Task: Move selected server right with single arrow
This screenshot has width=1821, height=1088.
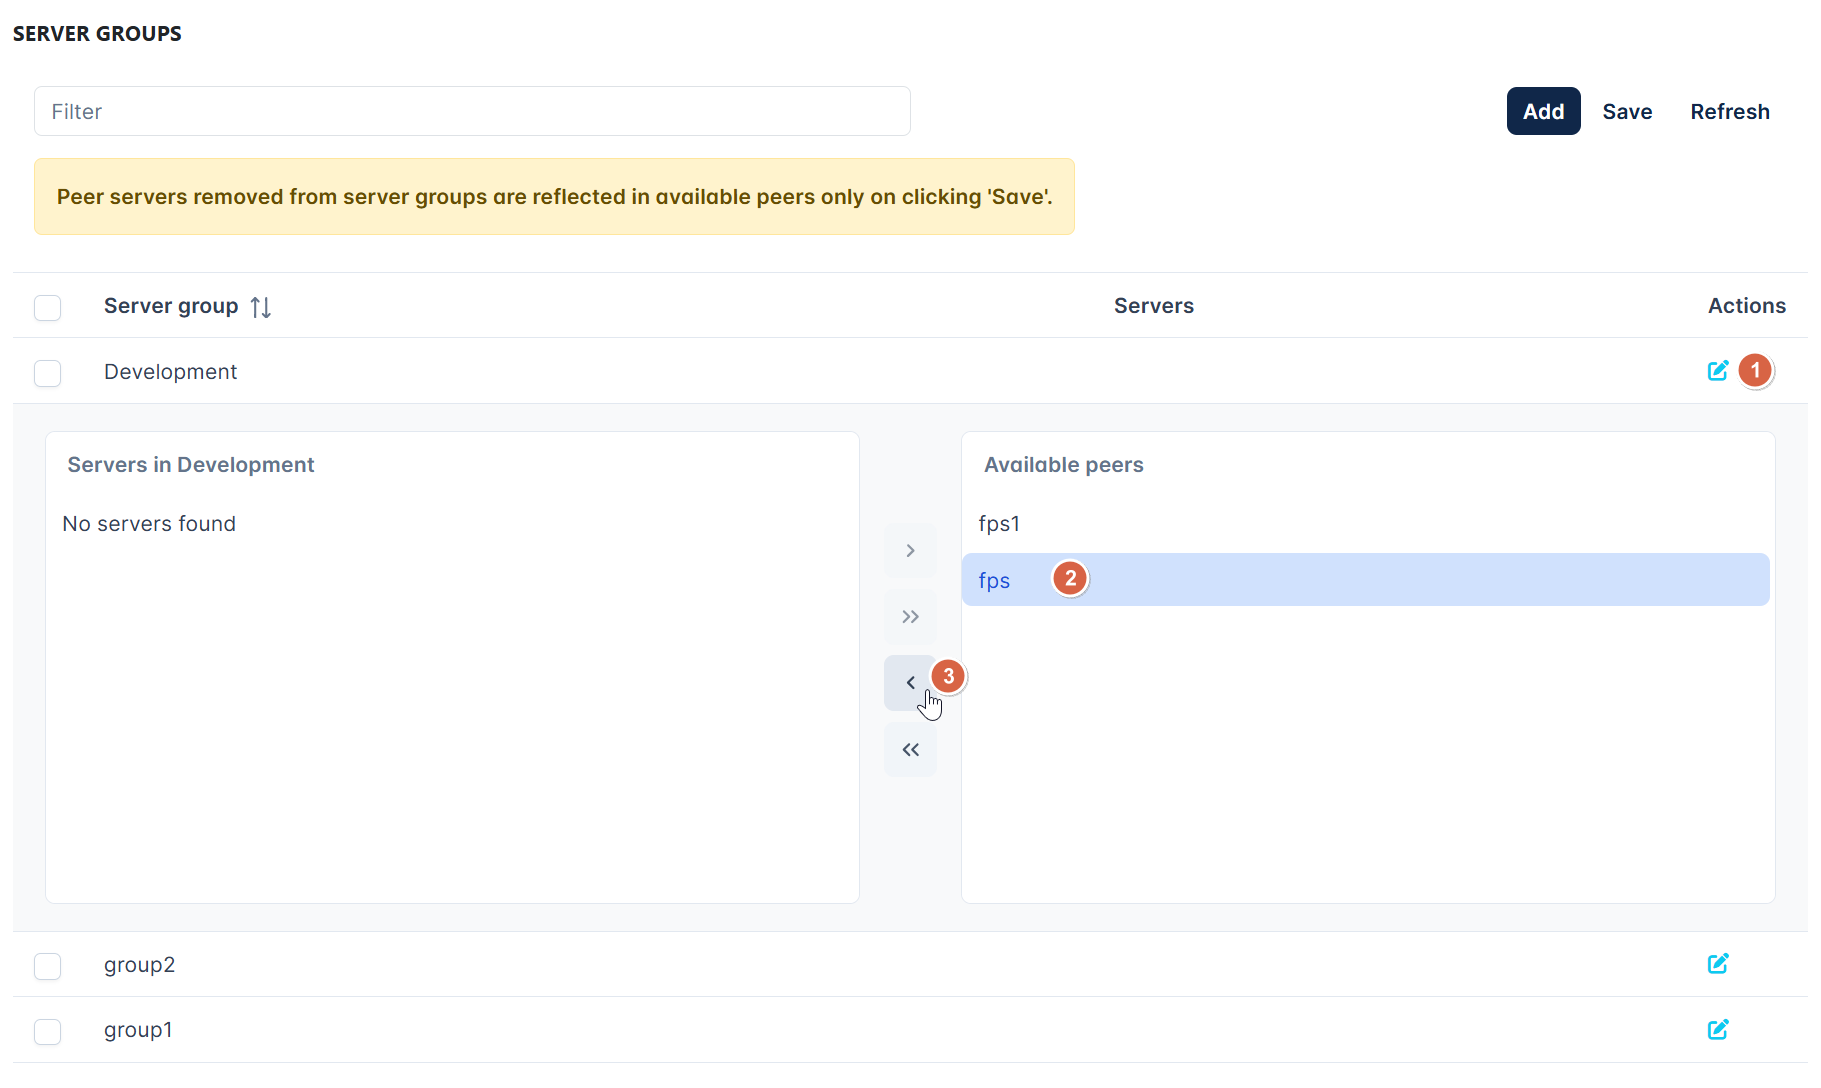Action: [x=910, y=551]
